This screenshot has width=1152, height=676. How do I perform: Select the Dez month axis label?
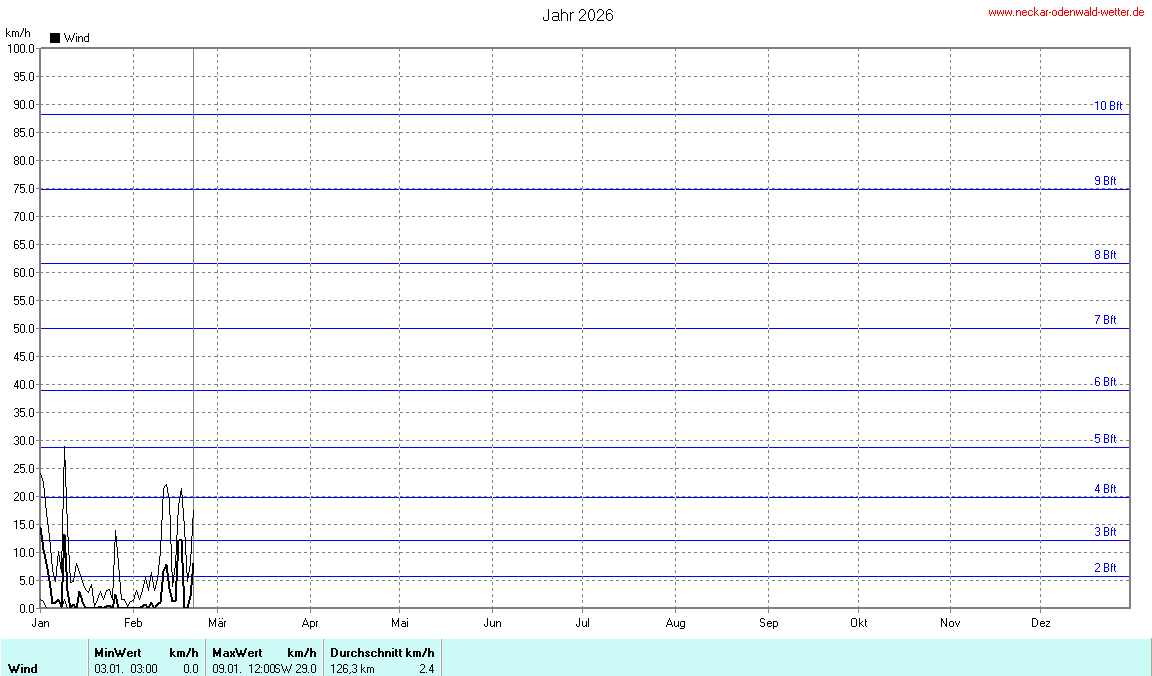pos(1041,623)
